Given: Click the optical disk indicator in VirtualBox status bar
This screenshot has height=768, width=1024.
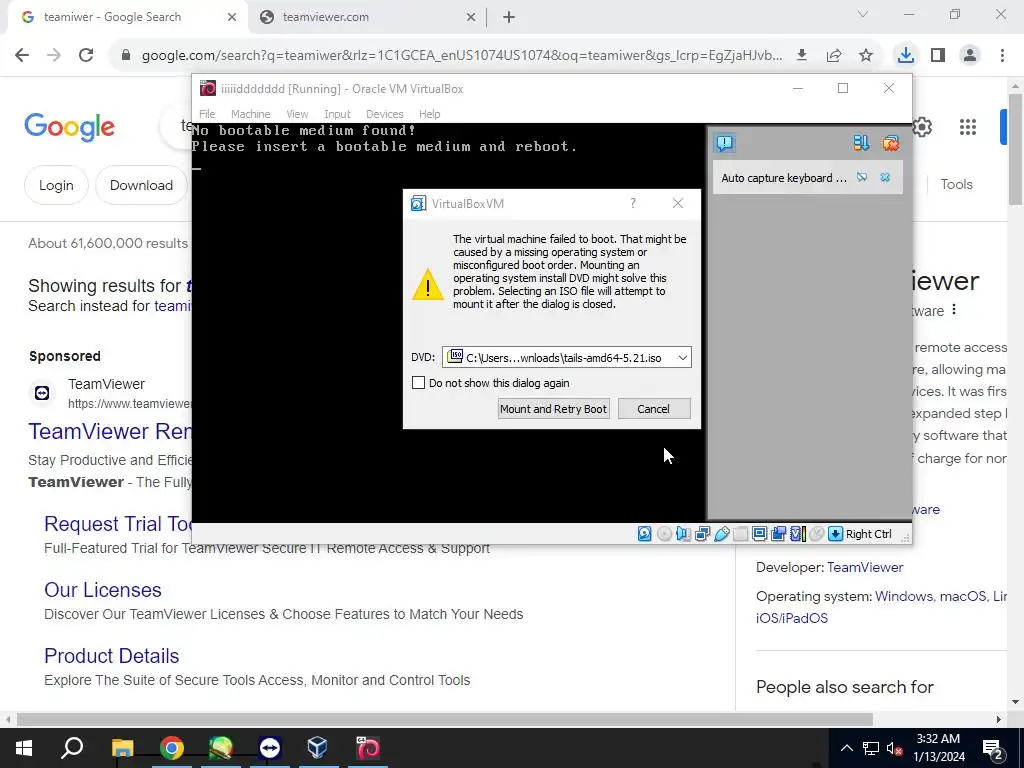Looking at the screenshot, I should point(664,534).
